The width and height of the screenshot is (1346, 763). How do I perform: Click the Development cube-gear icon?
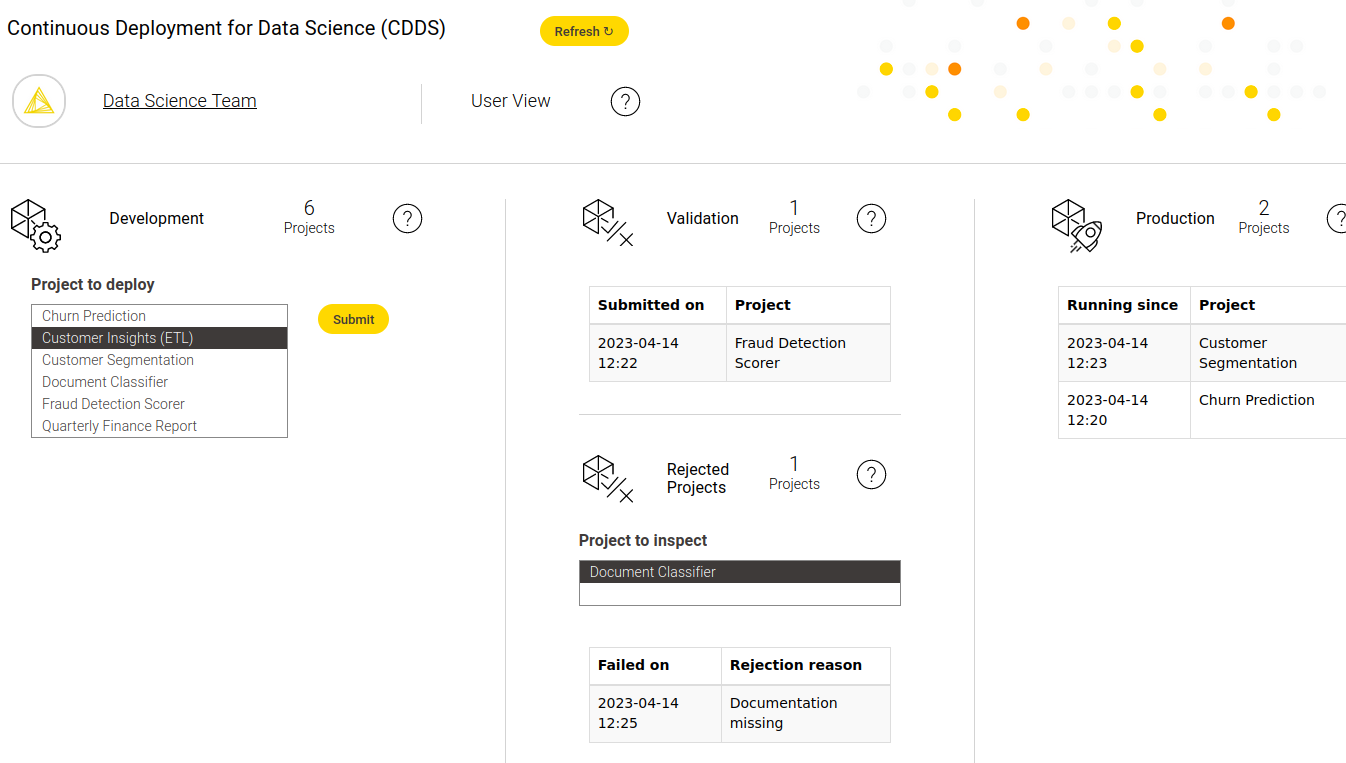(36, 224)
